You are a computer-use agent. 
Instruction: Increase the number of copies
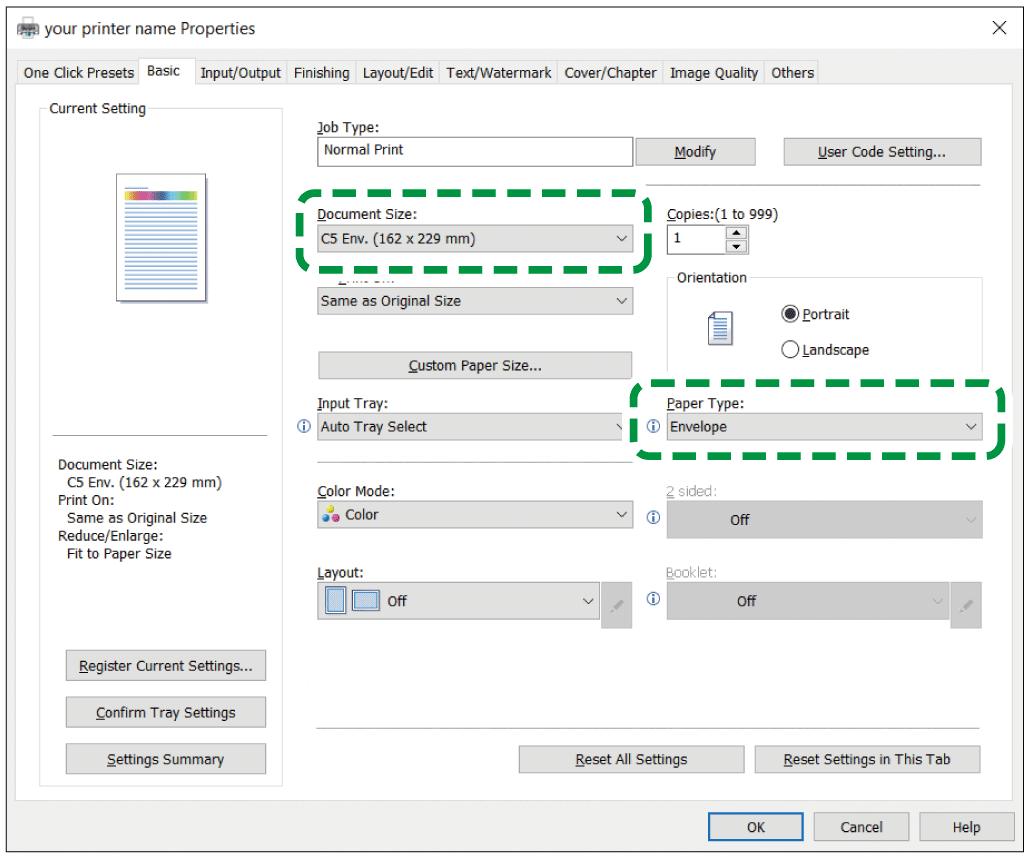737,233
